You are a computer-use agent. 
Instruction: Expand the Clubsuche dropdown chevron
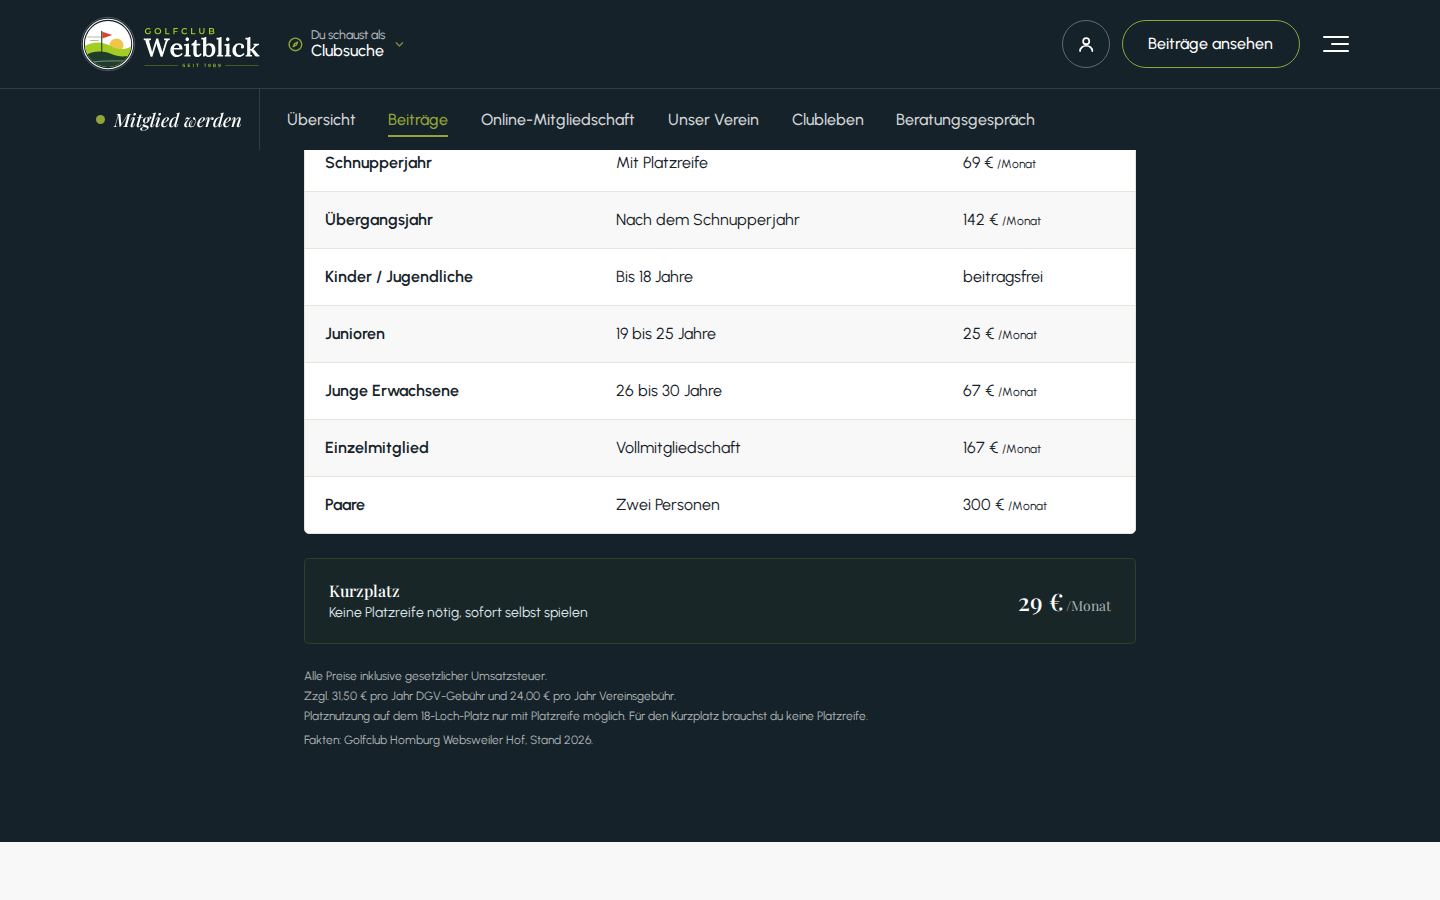coord(399,44)
